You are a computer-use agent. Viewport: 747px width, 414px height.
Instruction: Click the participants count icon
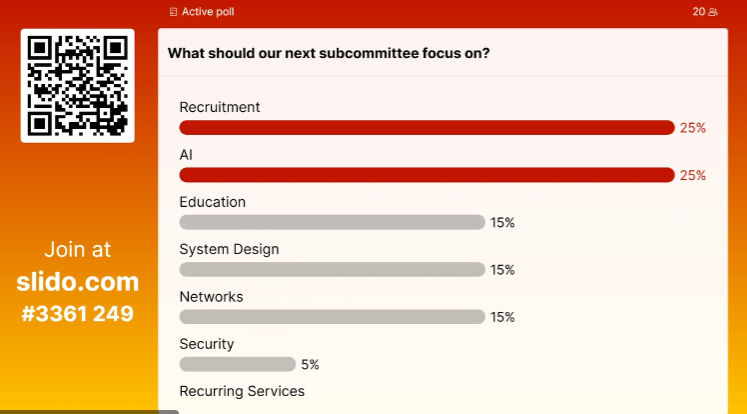(712, 12)
